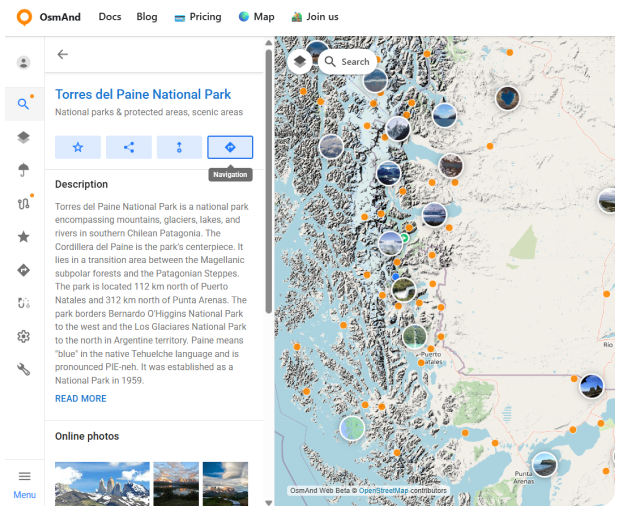Click the place panel vertical scrollbar
The width and height of the screenshot is (620, 510).
point(268,180)
